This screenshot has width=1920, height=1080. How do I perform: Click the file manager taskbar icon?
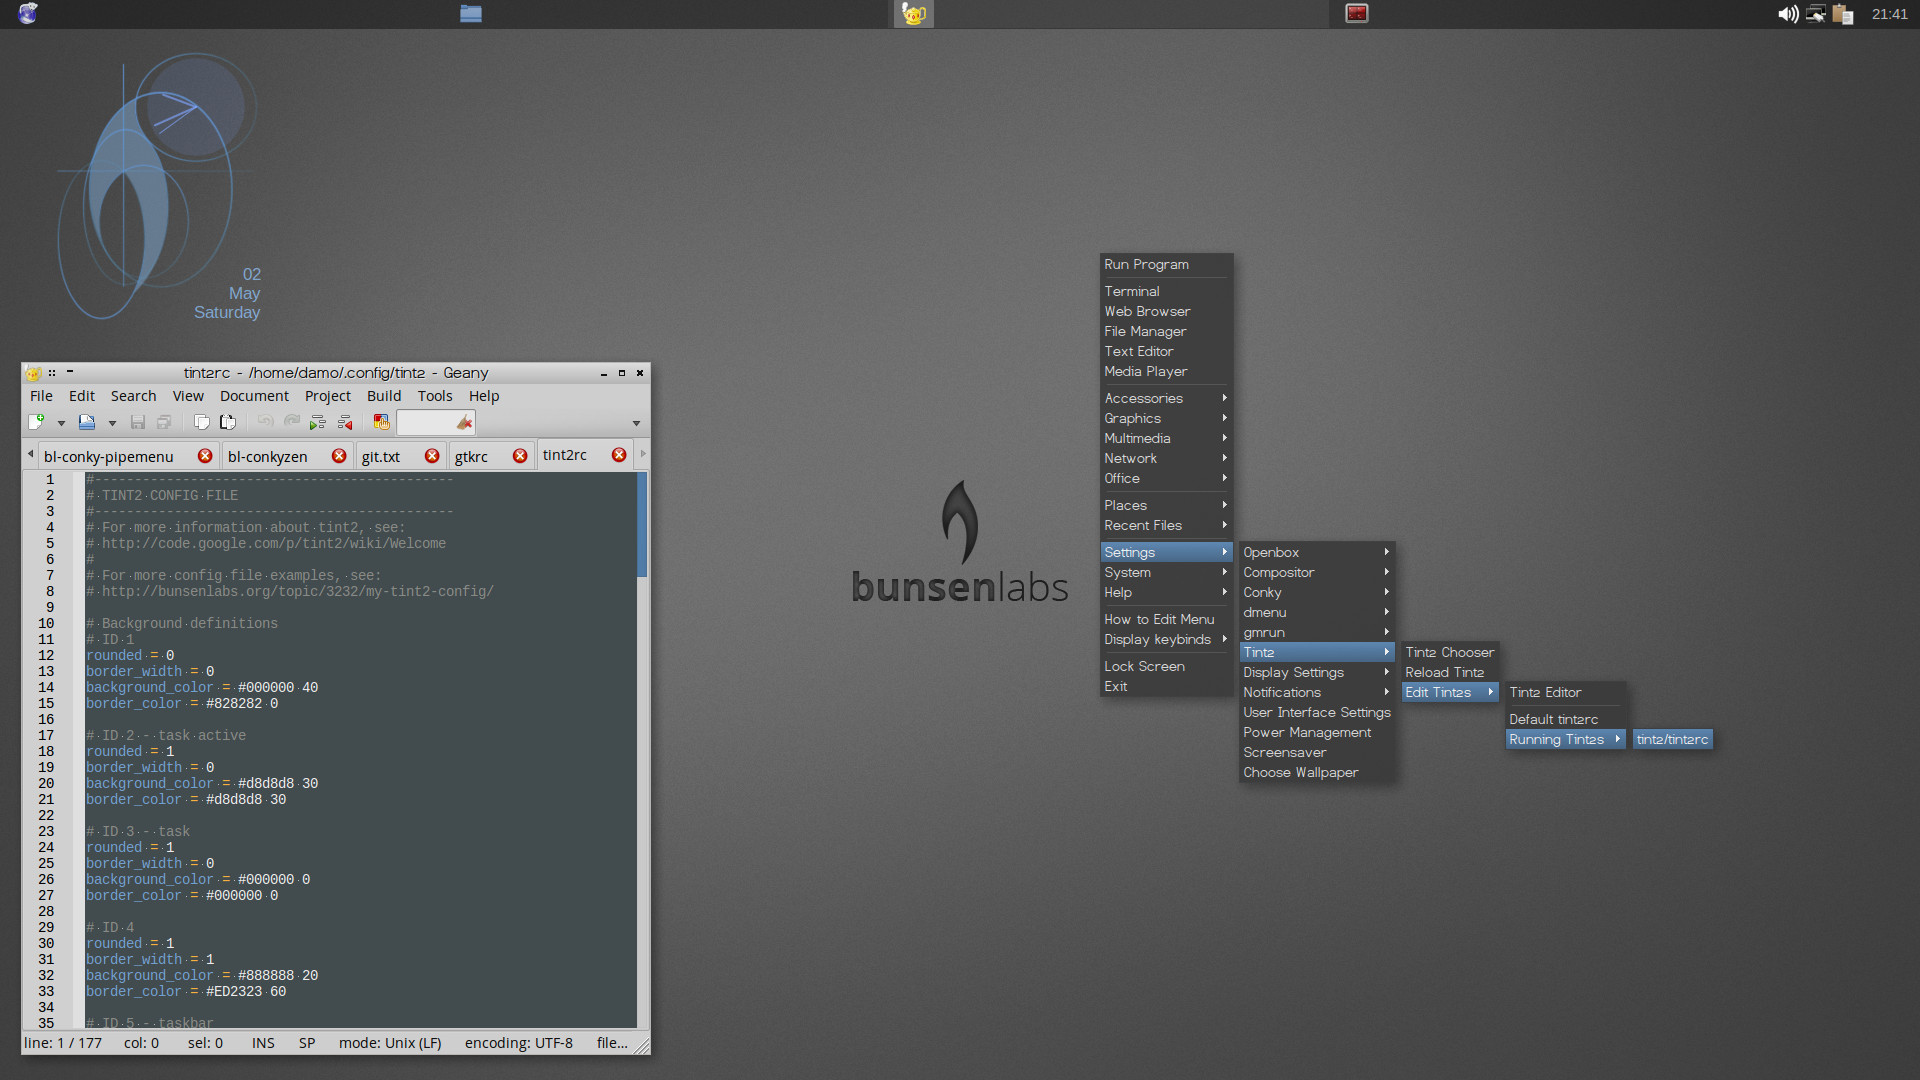click(x=471, y=13)
